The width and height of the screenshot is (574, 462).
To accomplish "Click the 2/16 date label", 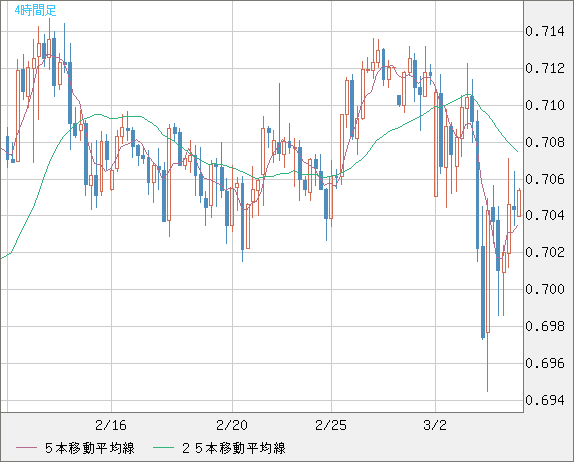I will [x=111, y=425].
